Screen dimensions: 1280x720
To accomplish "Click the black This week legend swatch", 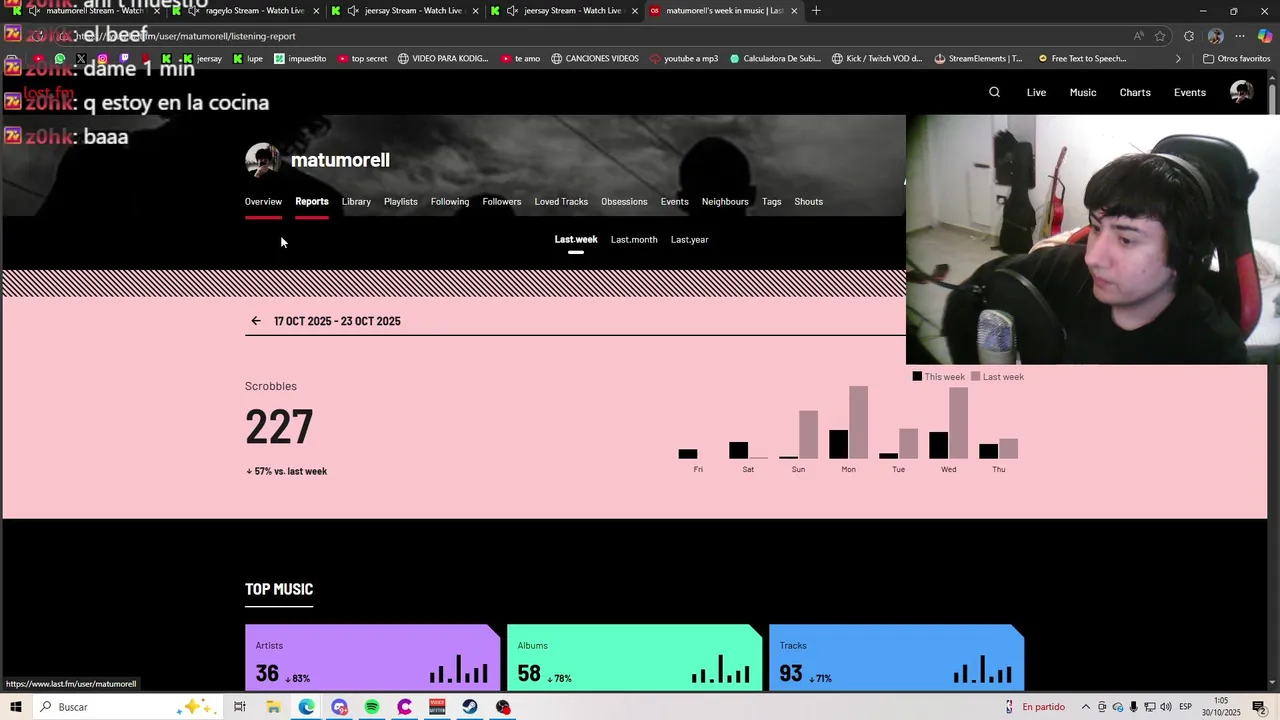I will point(917,377).
